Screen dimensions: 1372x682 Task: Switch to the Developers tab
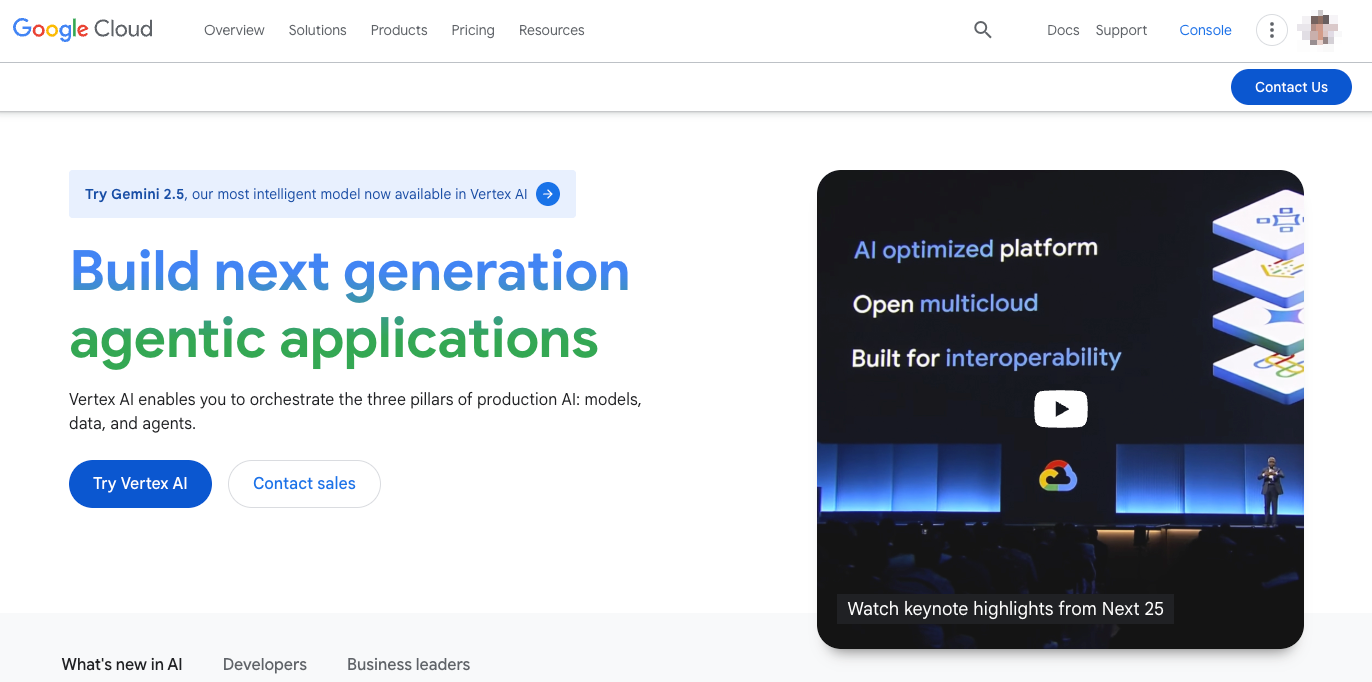(265, 664)
